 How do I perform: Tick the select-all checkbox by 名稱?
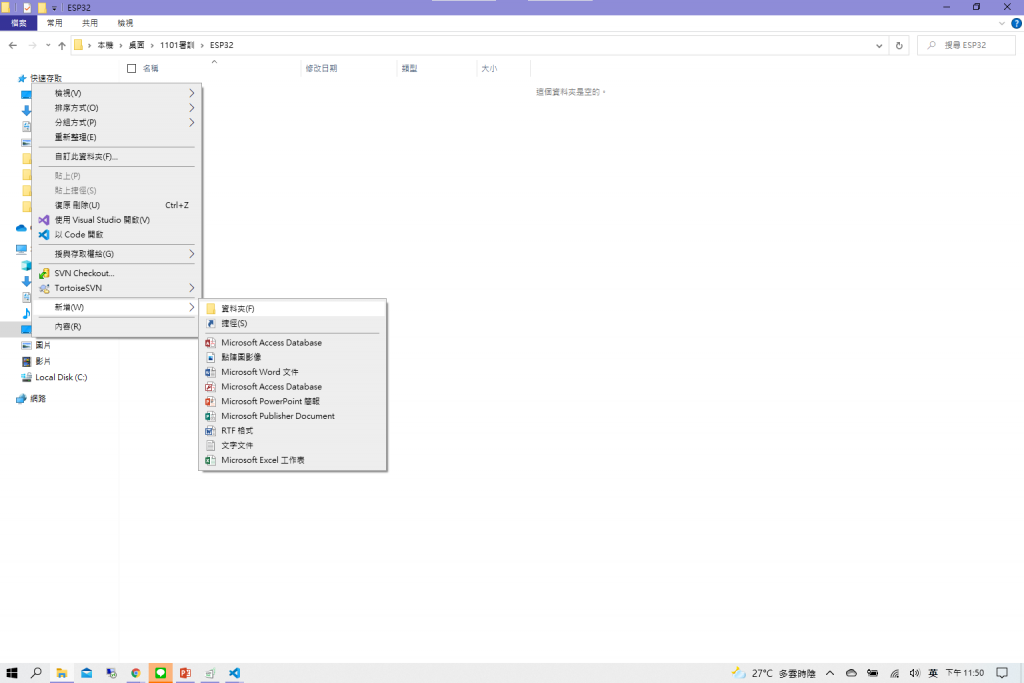coord(131,68)
